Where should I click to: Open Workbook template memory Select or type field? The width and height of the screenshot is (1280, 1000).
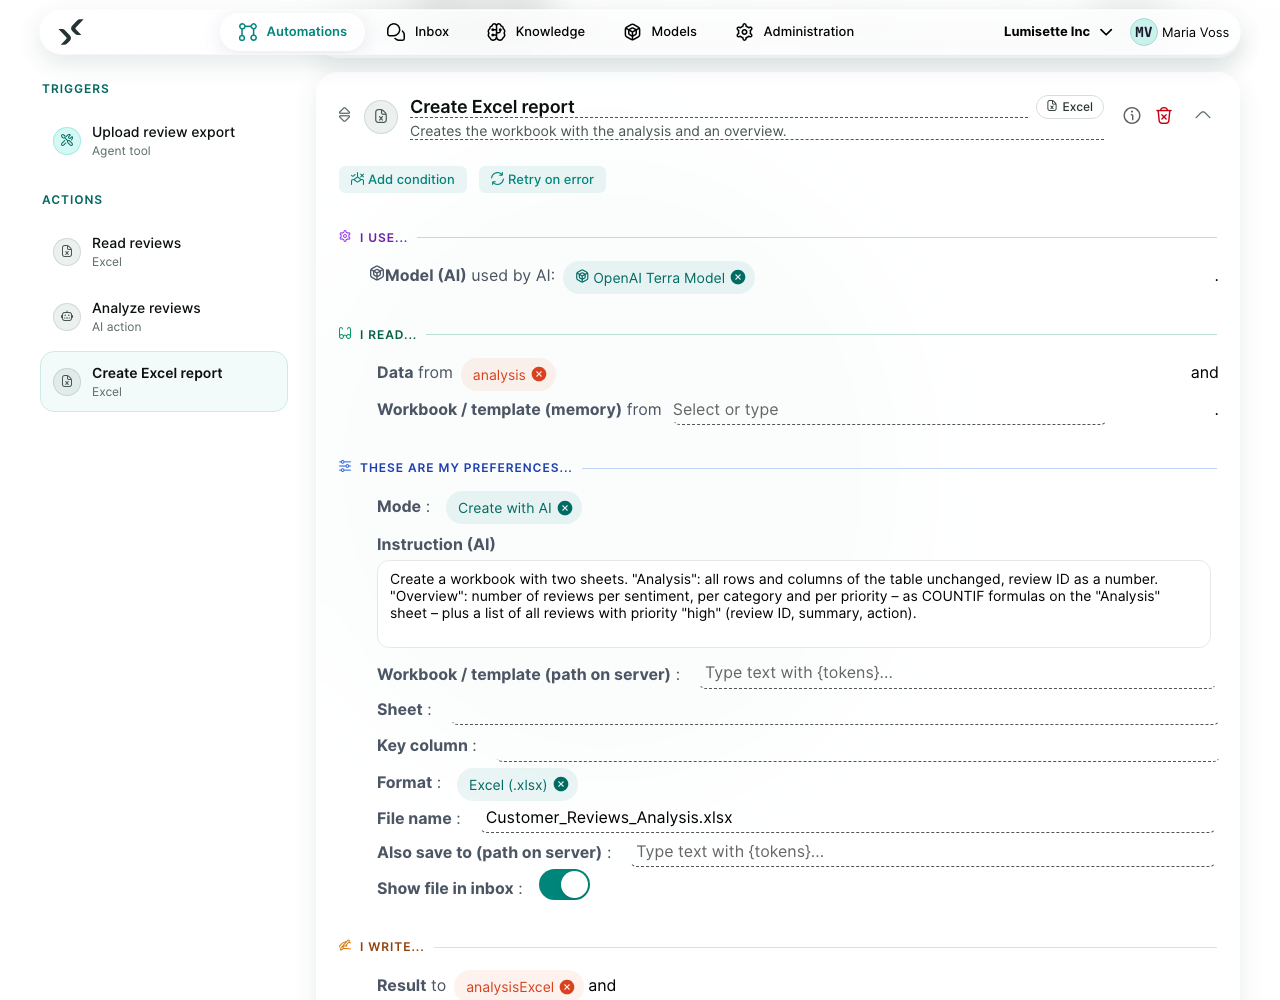click(x=888, y=410)
